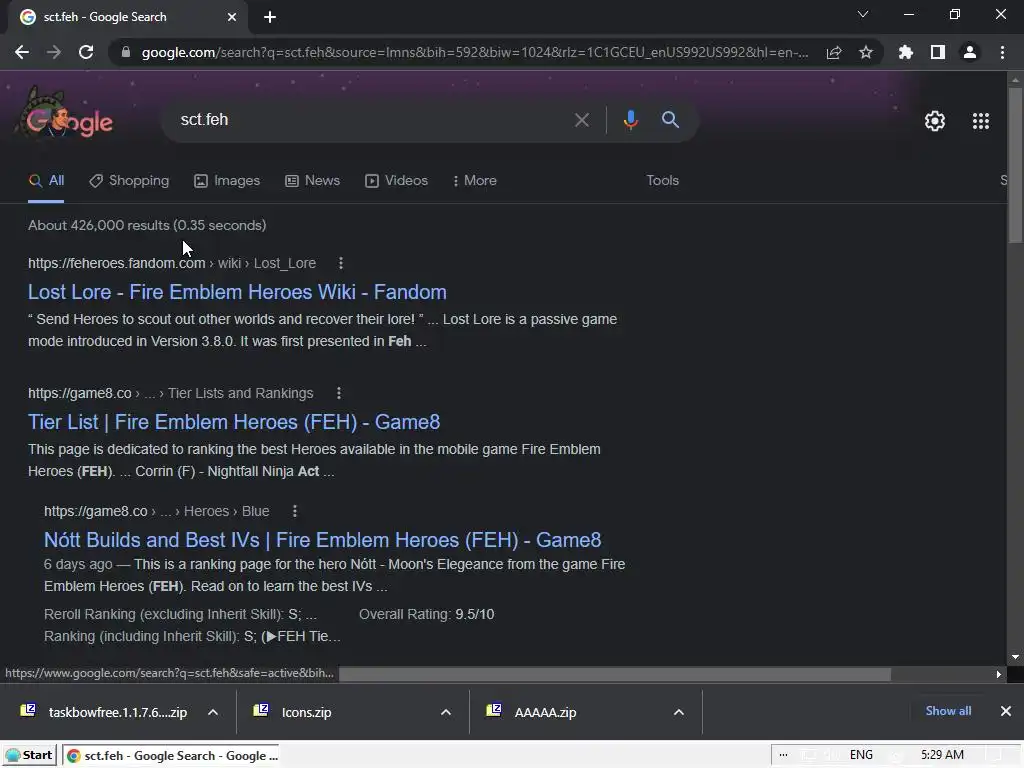Image resolution: width=1024 pixels, height=768 pixels.
Task: Start voice search with the microphone
Action: coord(630,120)
